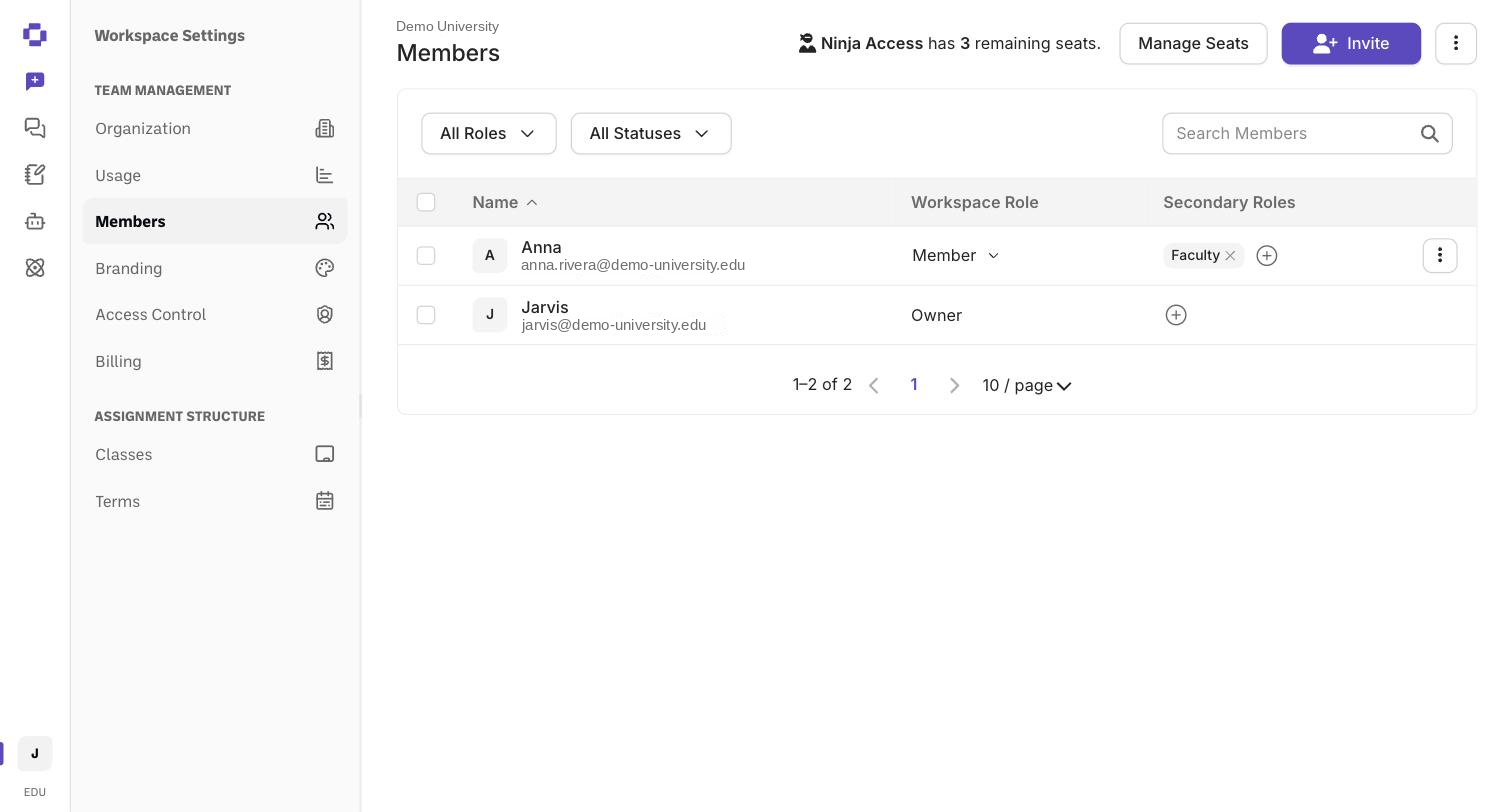Click the Secondary Roles column header
1512x812 pixels.
click(x=1229, y=202)
